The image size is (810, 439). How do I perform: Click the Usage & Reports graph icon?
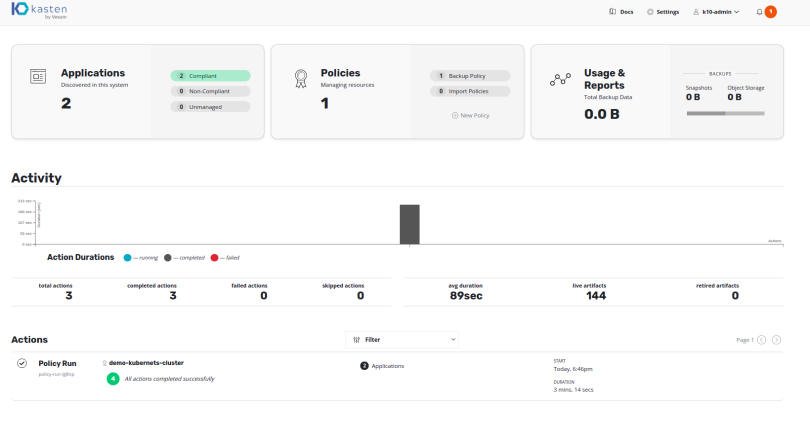pyautogui.click(x=560, y=79)
